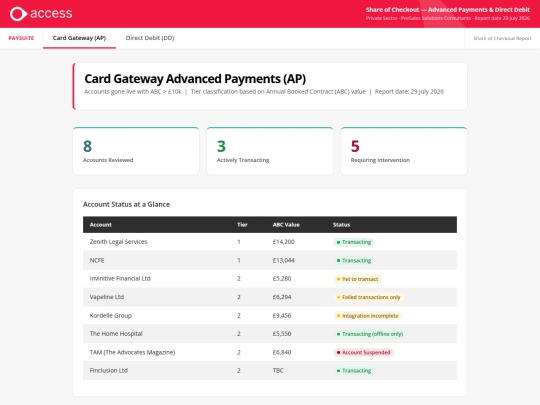
Task: Select the Card Gateway (AP) tab
Action: click(79, 38)
